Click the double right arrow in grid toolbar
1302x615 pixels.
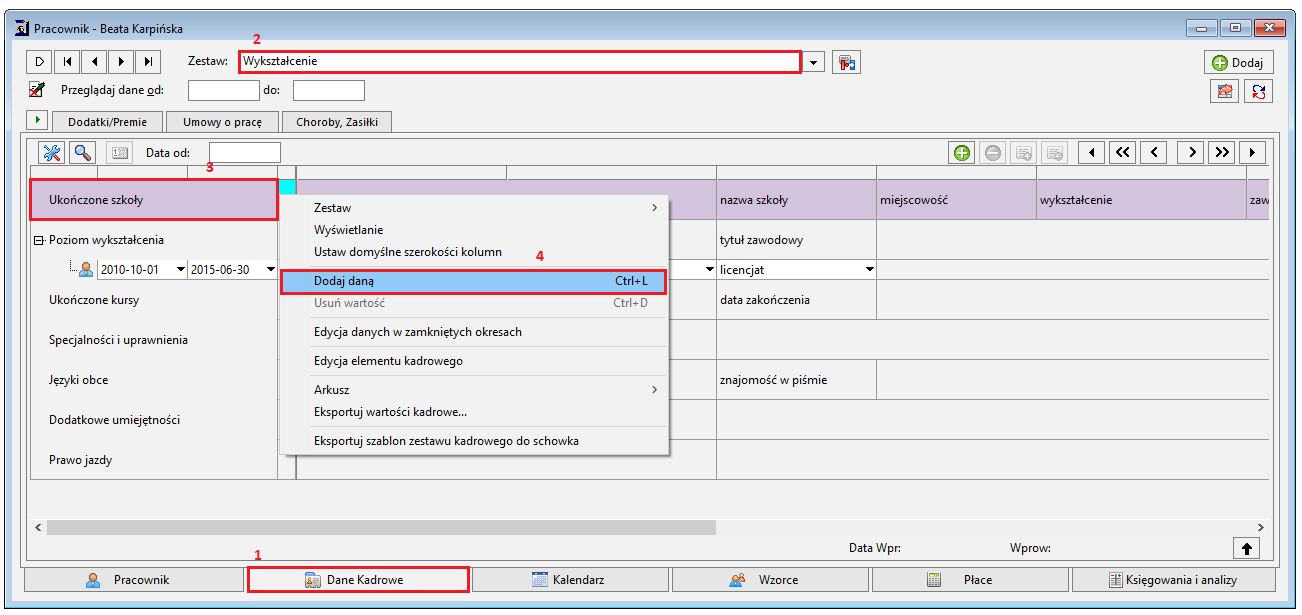(1221, 153)
